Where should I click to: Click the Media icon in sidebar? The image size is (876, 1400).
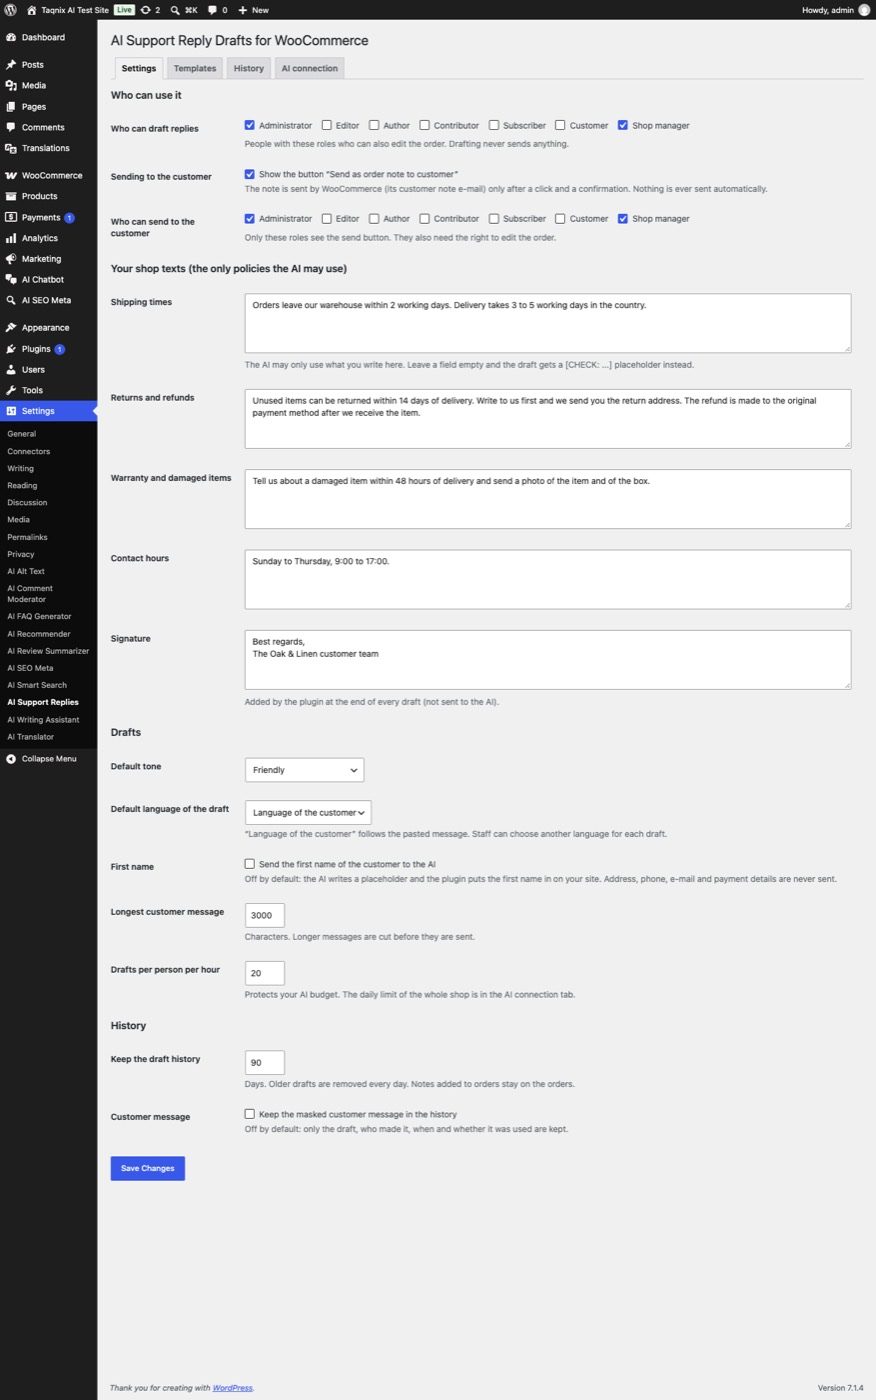pos(11,86)
